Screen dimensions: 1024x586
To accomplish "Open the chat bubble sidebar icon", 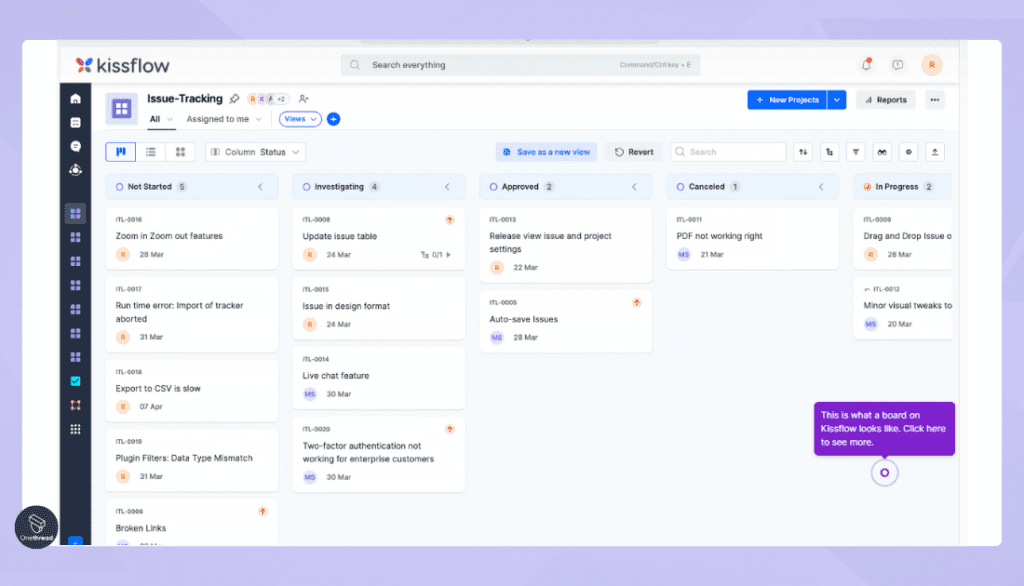I will (75, 146).
